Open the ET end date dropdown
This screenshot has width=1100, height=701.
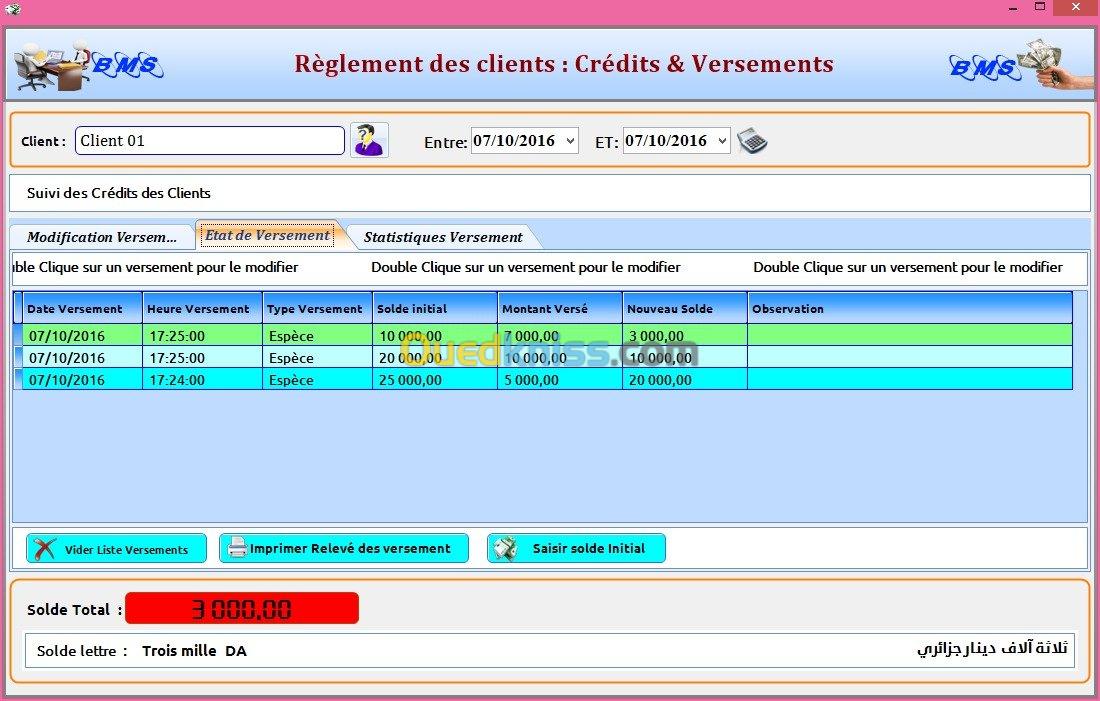[x=722, y=141]
